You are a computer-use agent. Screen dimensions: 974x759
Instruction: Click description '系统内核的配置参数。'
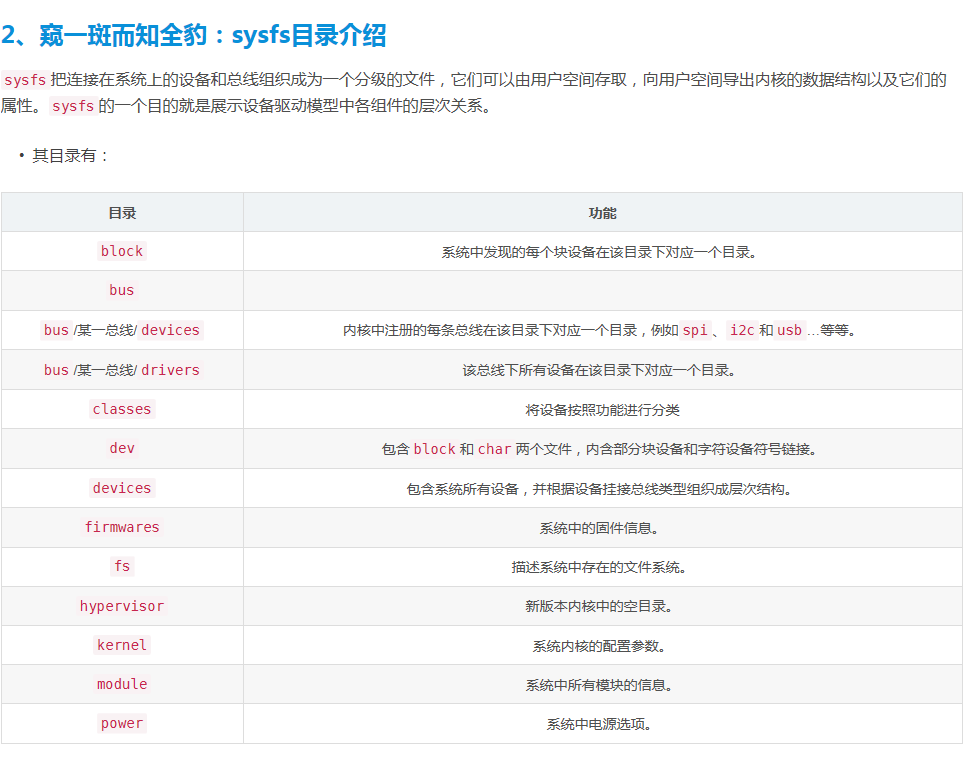point(599,646)
